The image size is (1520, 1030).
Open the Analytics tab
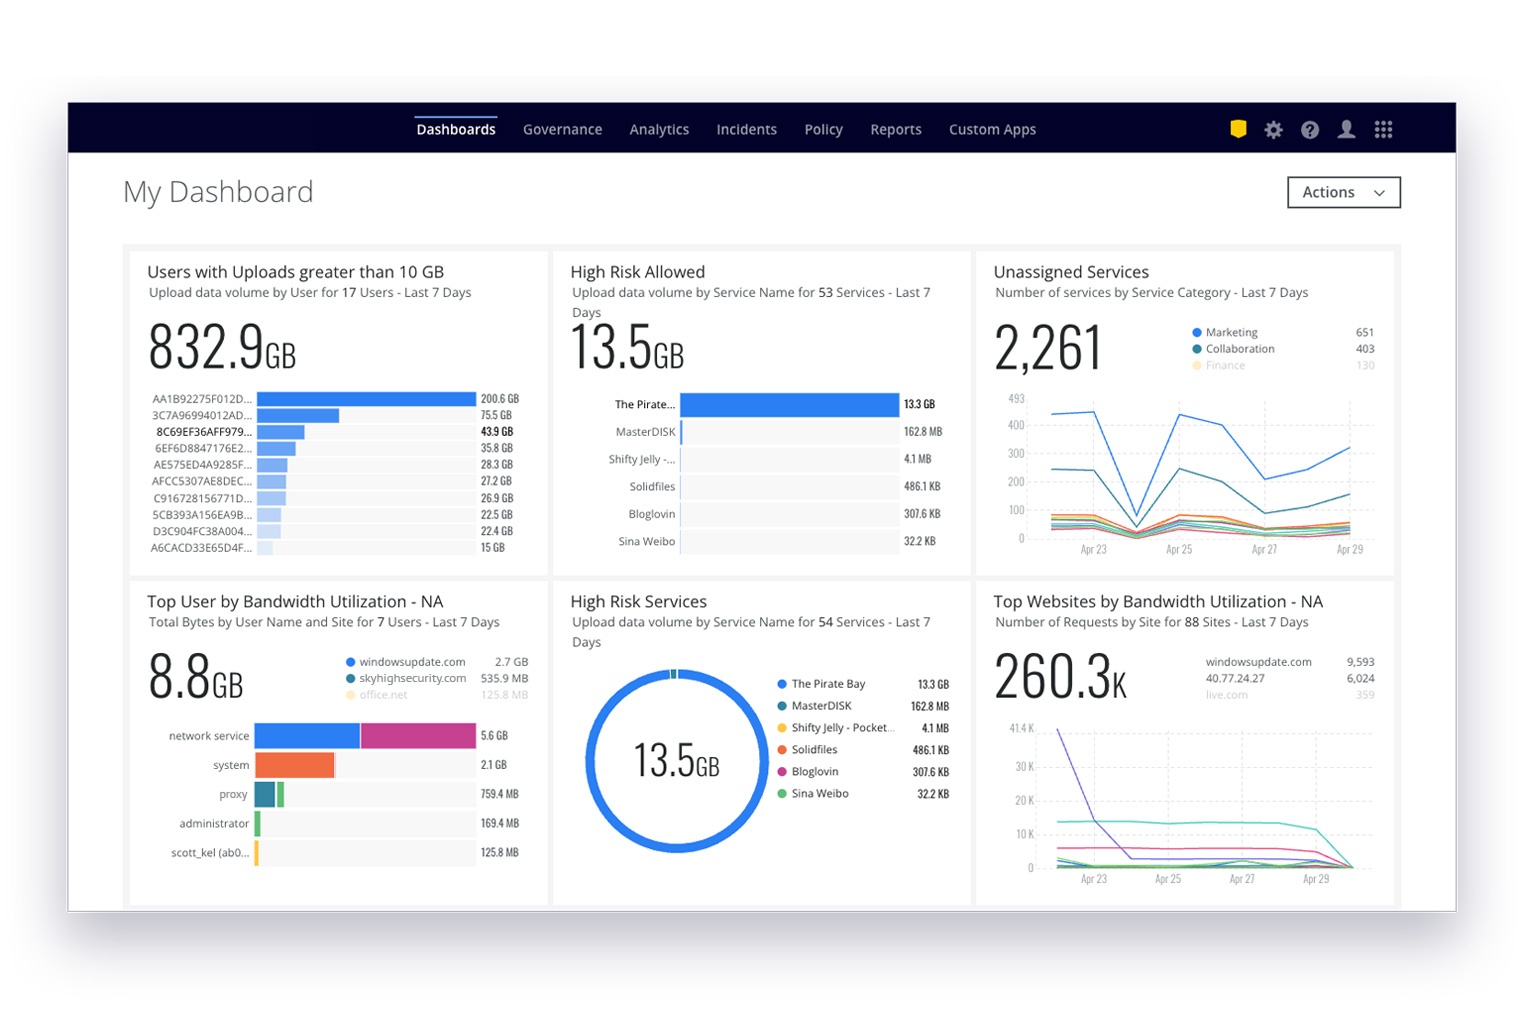coord(659,130)
